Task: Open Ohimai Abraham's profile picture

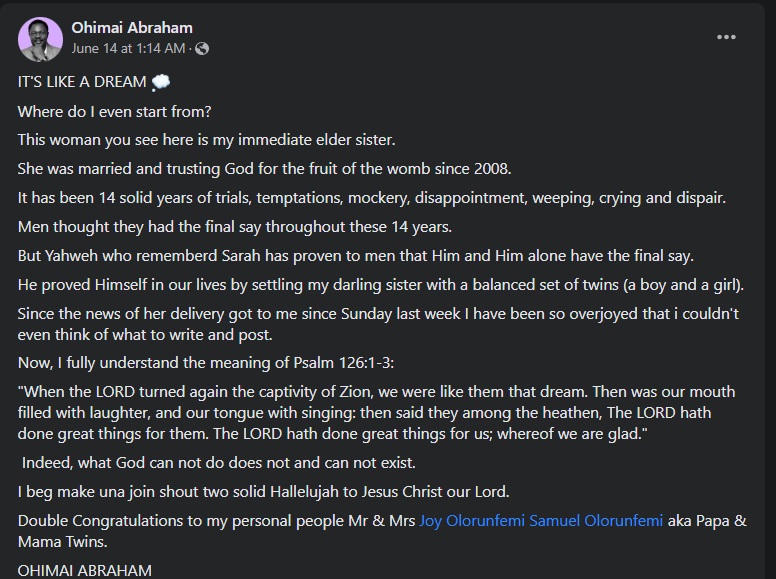Action: click(x=41, y=40)
